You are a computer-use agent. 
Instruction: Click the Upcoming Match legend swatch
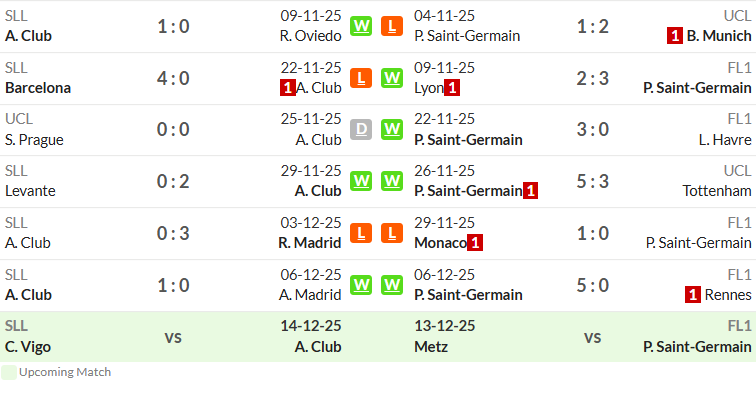(x=9, y=372)
